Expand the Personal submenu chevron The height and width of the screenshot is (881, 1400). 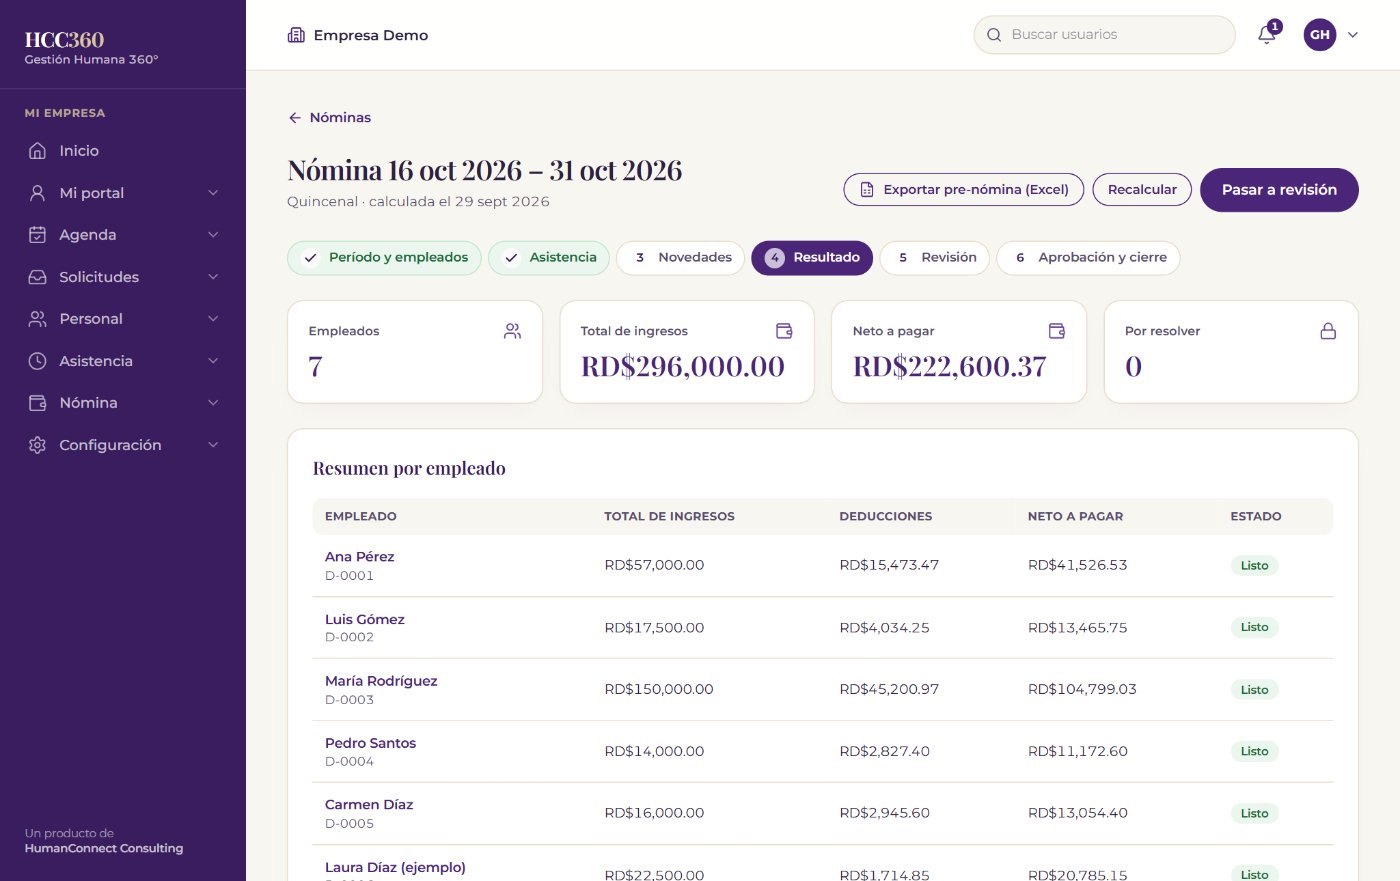[x=213, y=319]
